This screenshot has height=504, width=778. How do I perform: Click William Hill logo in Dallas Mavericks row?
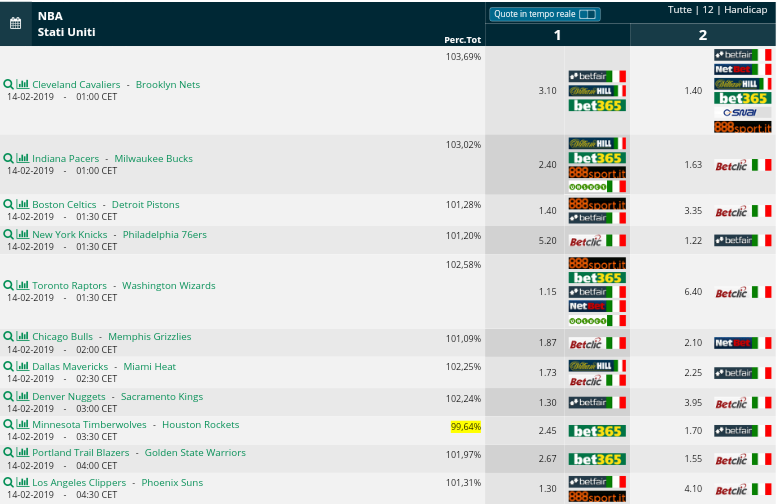(597, 366)
